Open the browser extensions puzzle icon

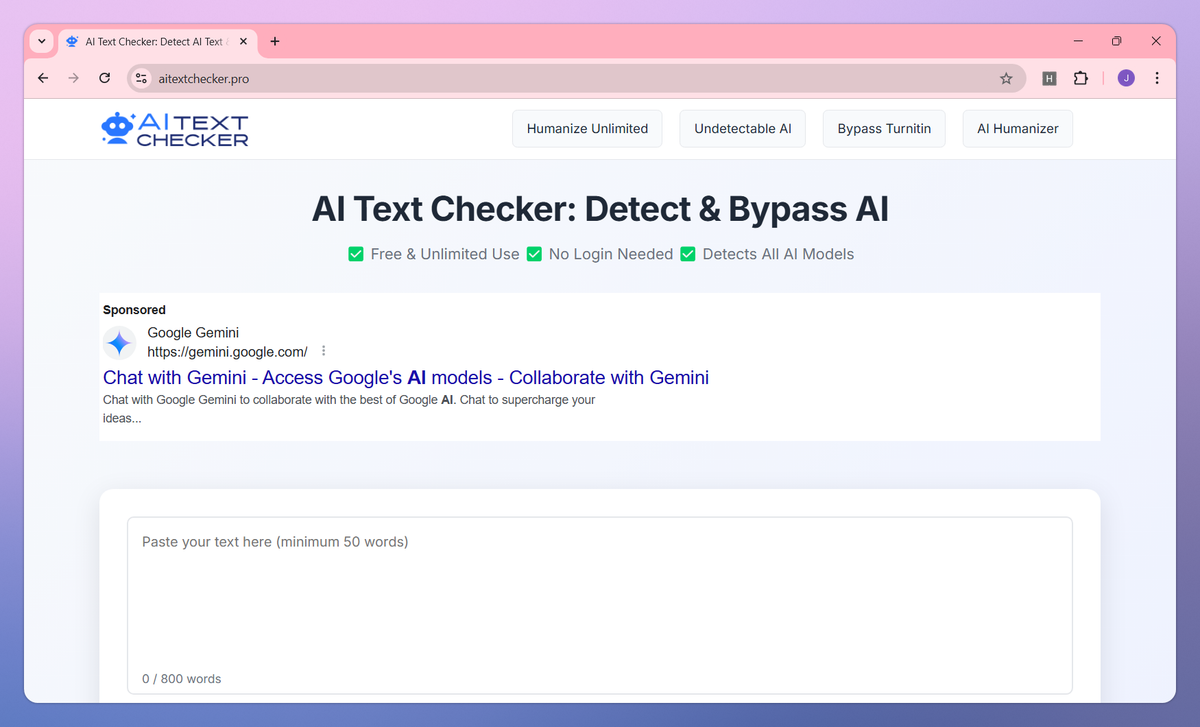(1081, 78)
